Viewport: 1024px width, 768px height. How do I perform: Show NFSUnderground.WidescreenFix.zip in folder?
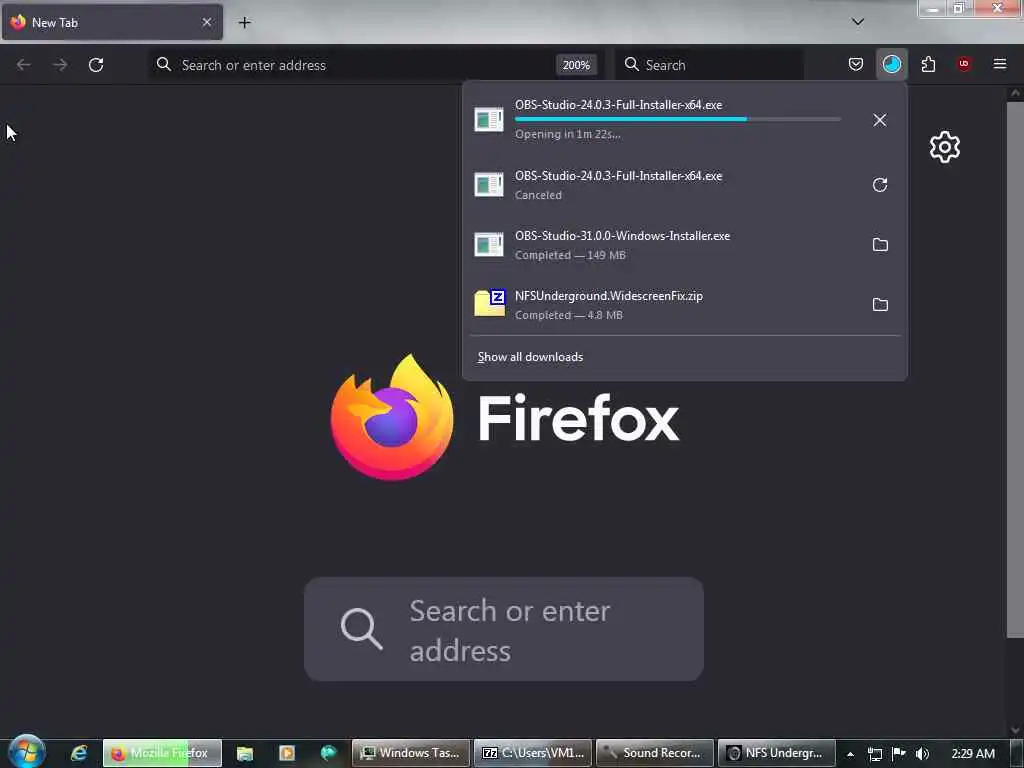880,305
